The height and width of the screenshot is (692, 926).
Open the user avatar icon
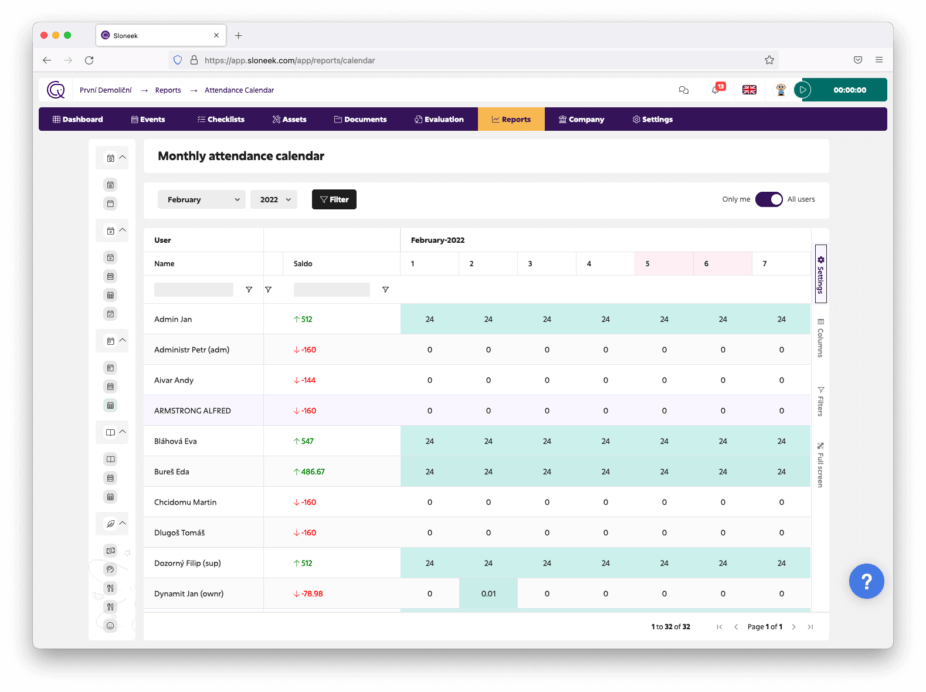click(780, 90)
